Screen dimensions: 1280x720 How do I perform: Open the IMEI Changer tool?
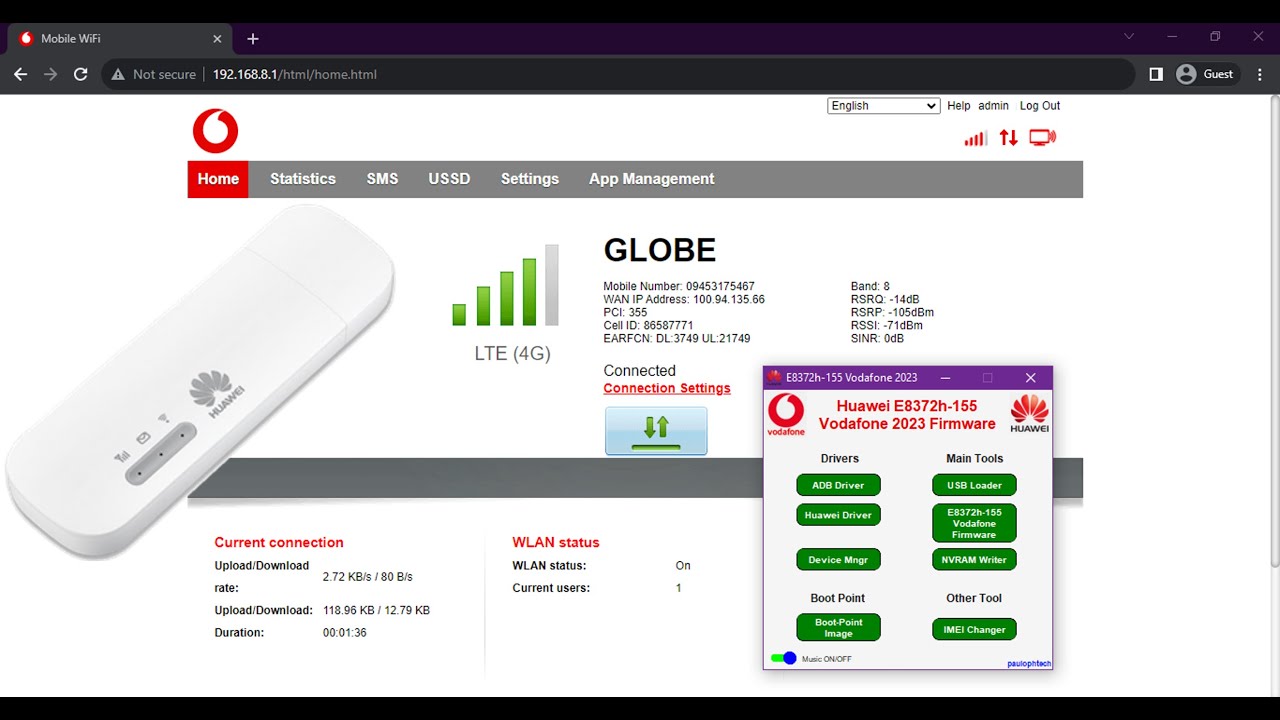[974, 630]
